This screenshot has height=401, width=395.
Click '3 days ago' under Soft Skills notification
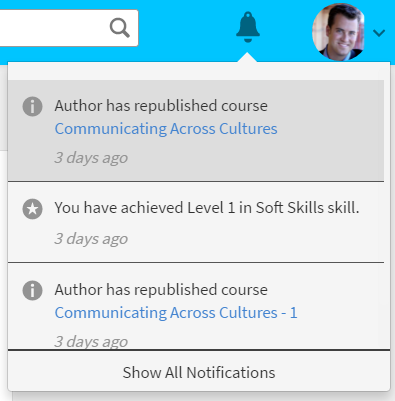coord(91,239)
